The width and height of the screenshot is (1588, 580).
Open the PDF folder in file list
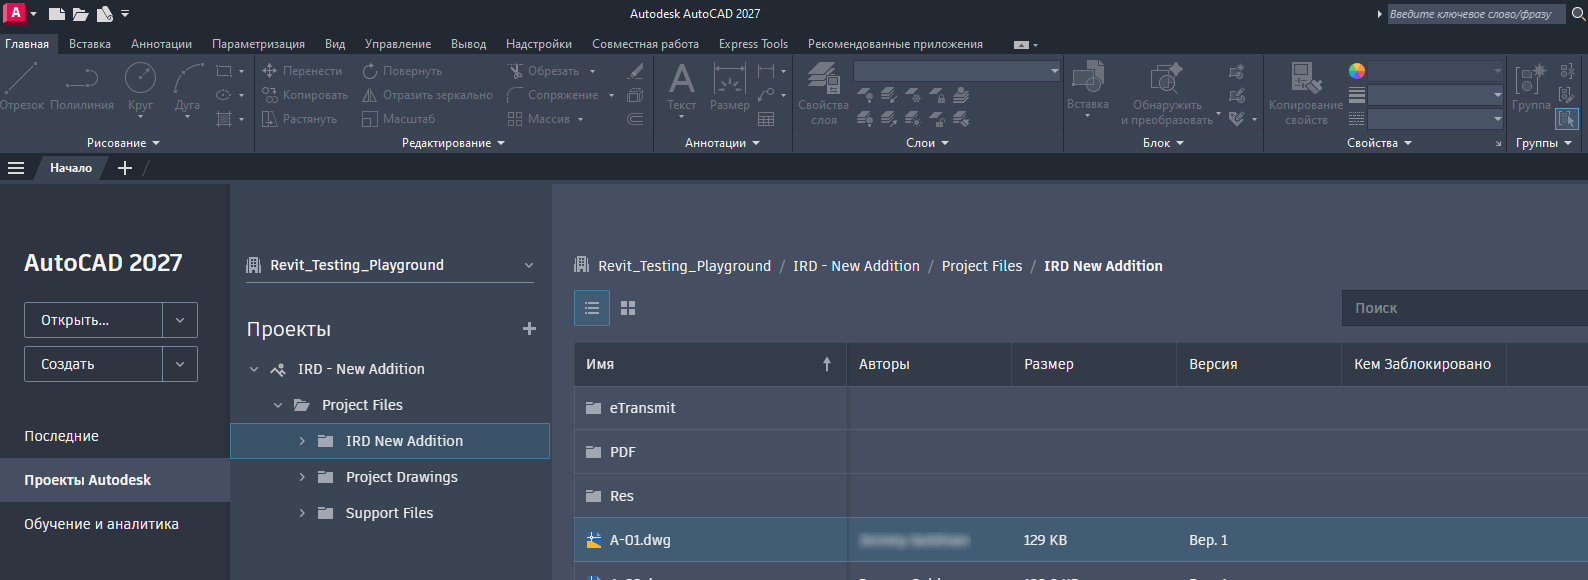622,452
